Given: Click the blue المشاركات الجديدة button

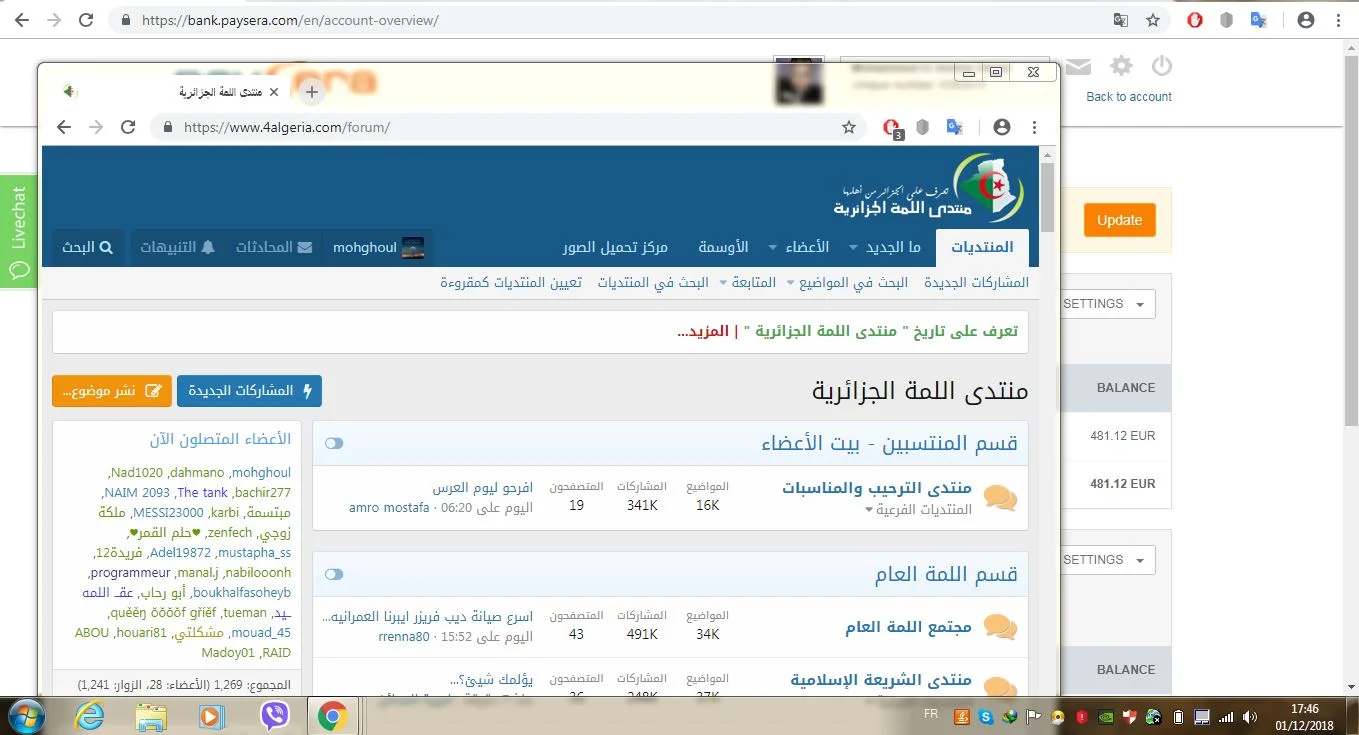Looking at the screenshot, I should coord(249,391).
